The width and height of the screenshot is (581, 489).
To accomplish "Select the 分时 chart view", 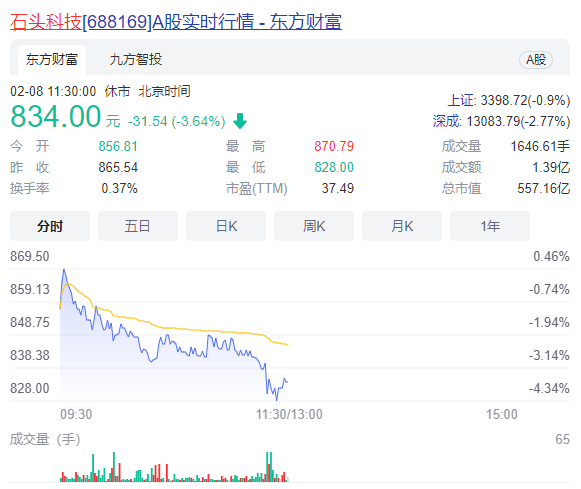I will tap(50, 226).
